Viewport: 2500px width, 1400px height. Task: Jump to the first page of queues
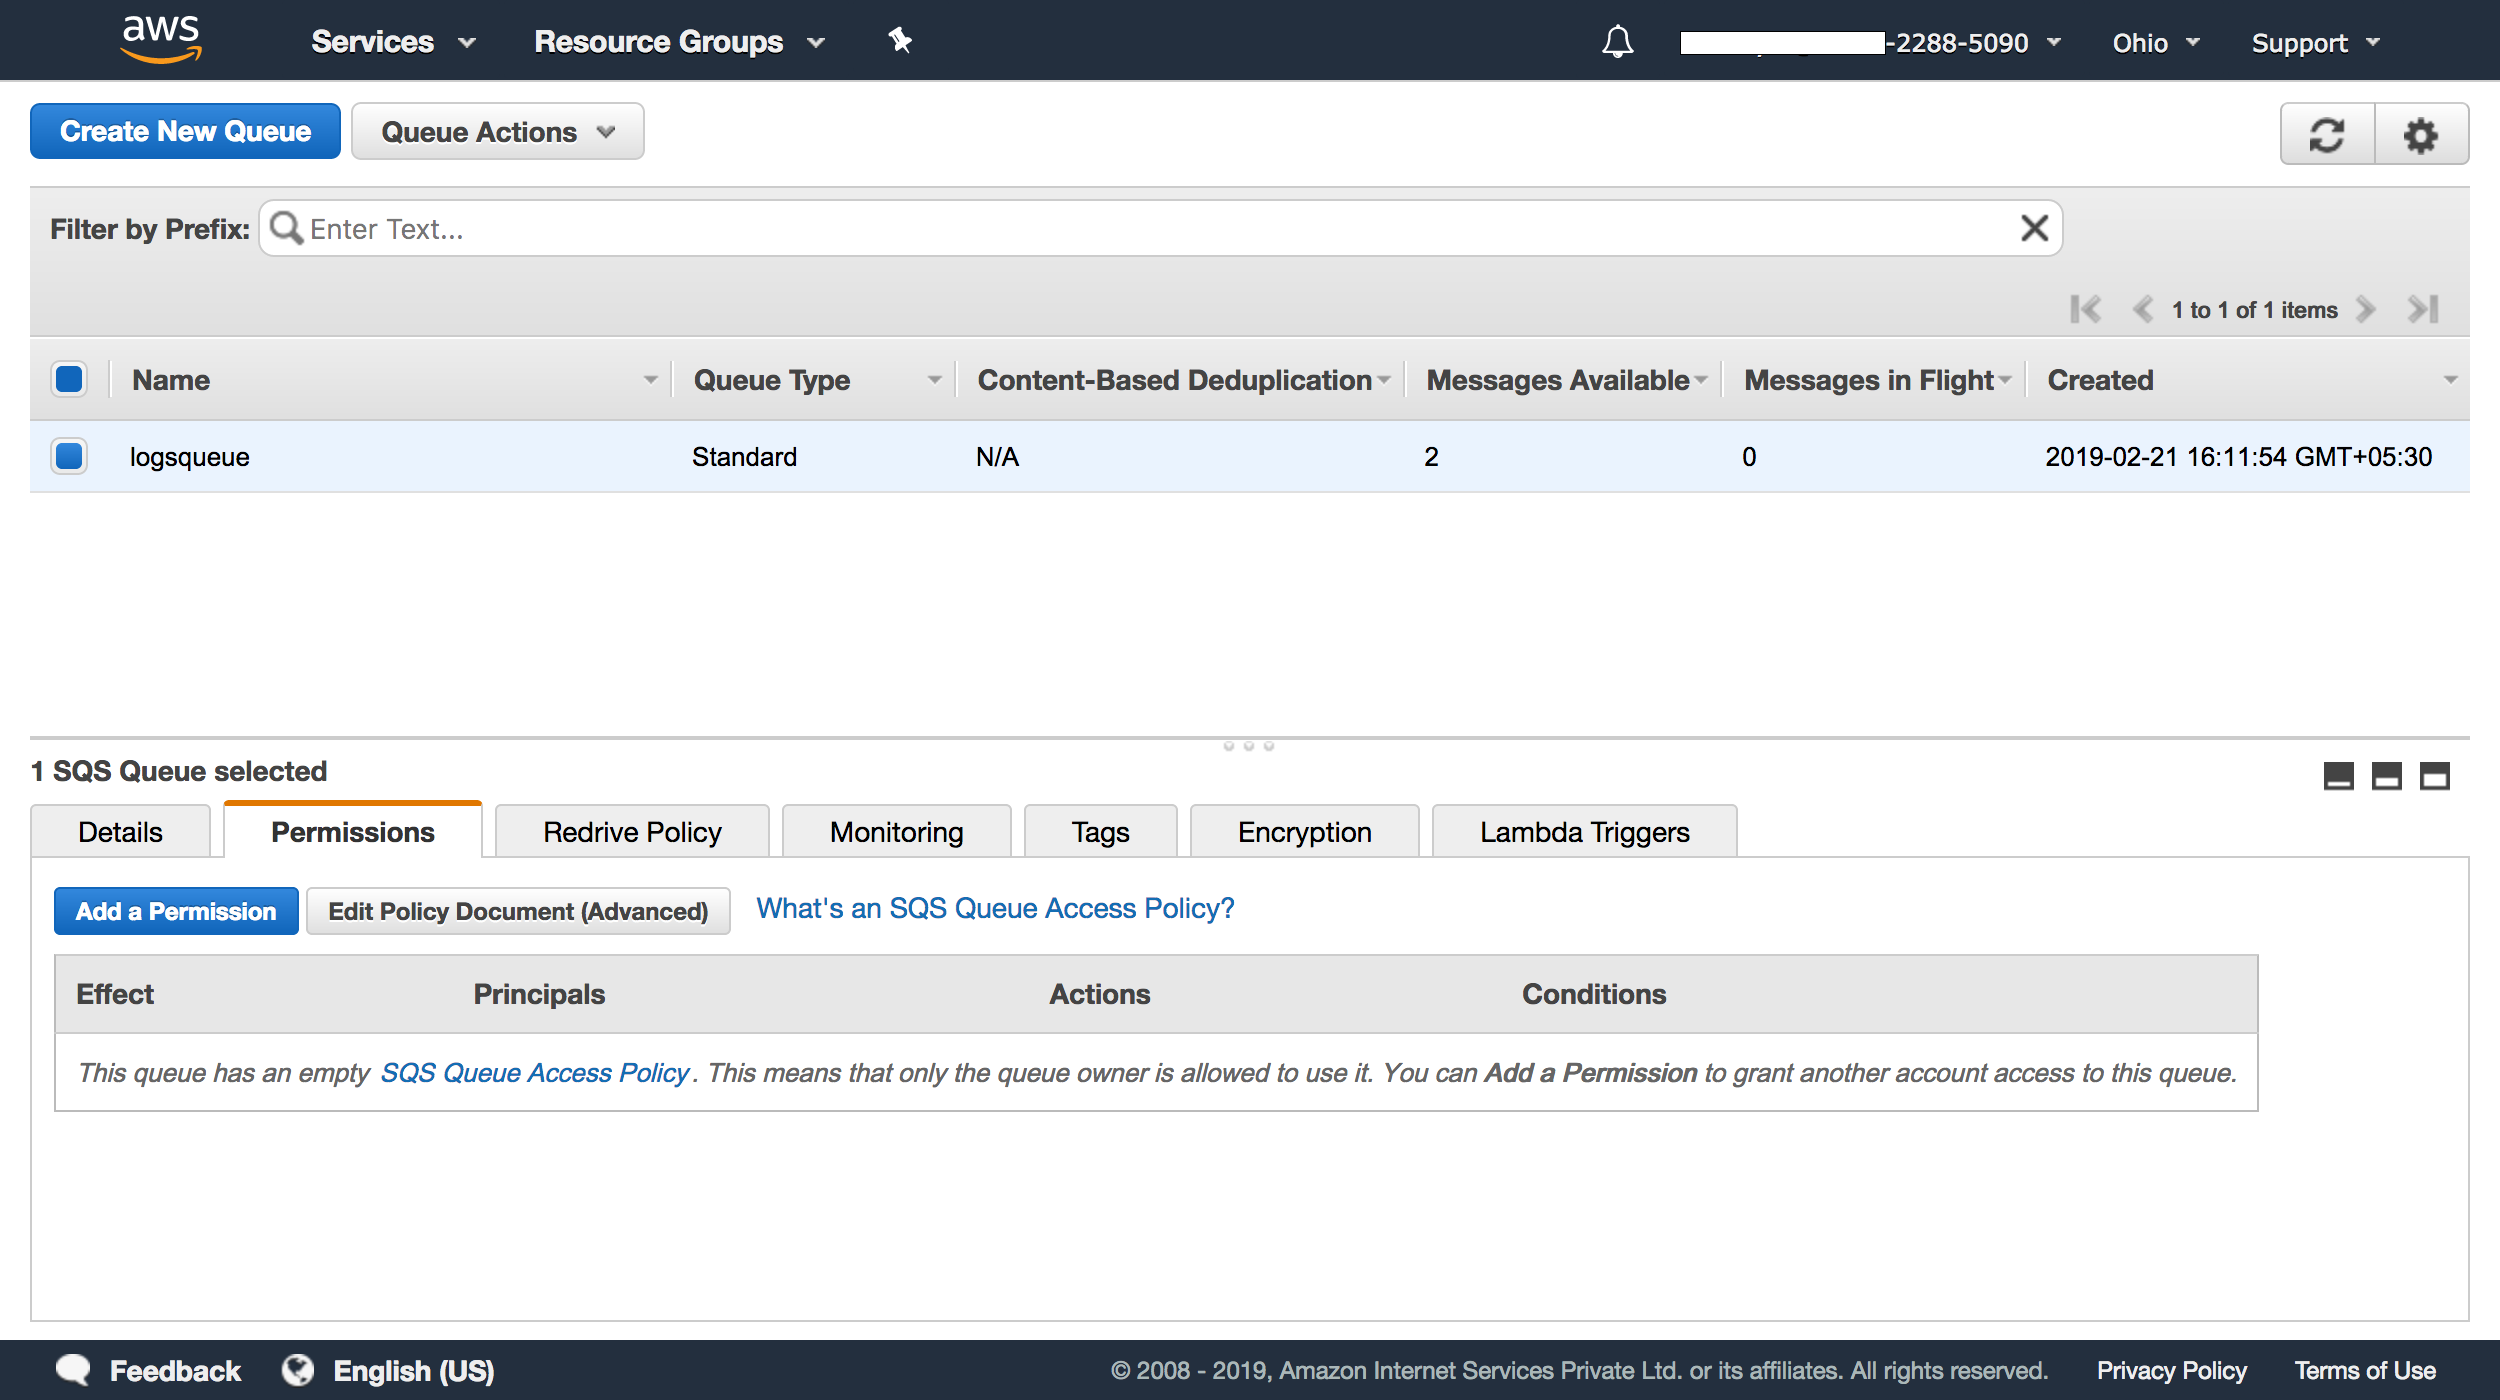pyautogui.click(x=2086, y=310)
